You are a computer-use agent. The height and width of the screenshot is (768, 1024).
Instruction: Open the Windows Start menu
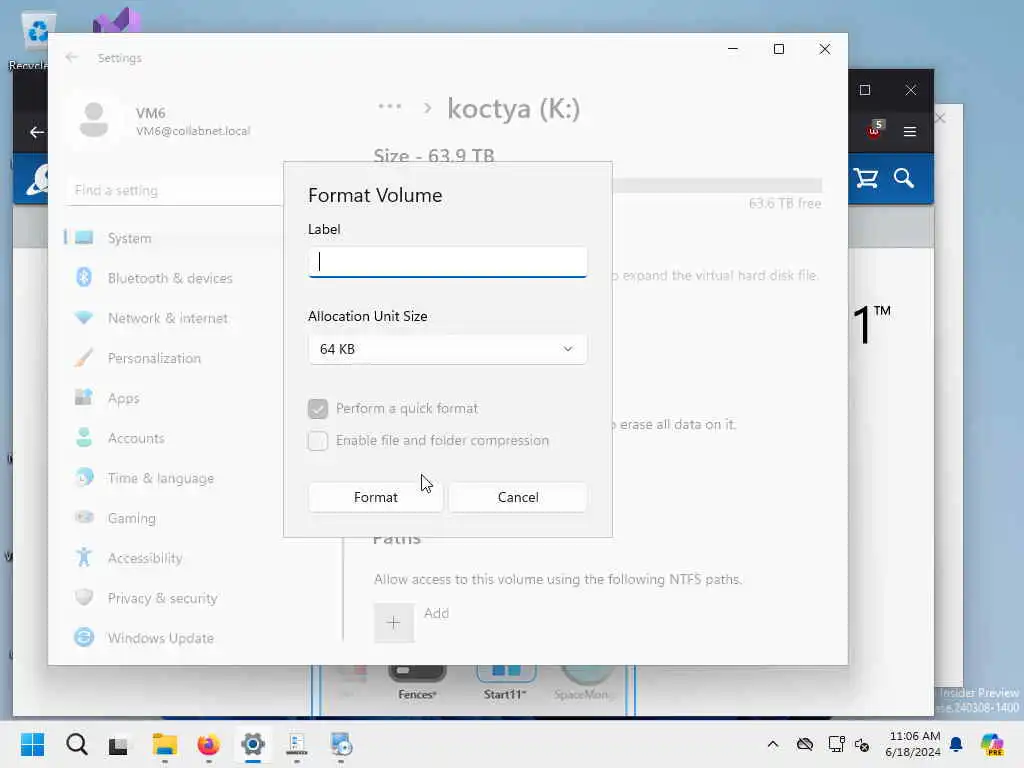32,744
